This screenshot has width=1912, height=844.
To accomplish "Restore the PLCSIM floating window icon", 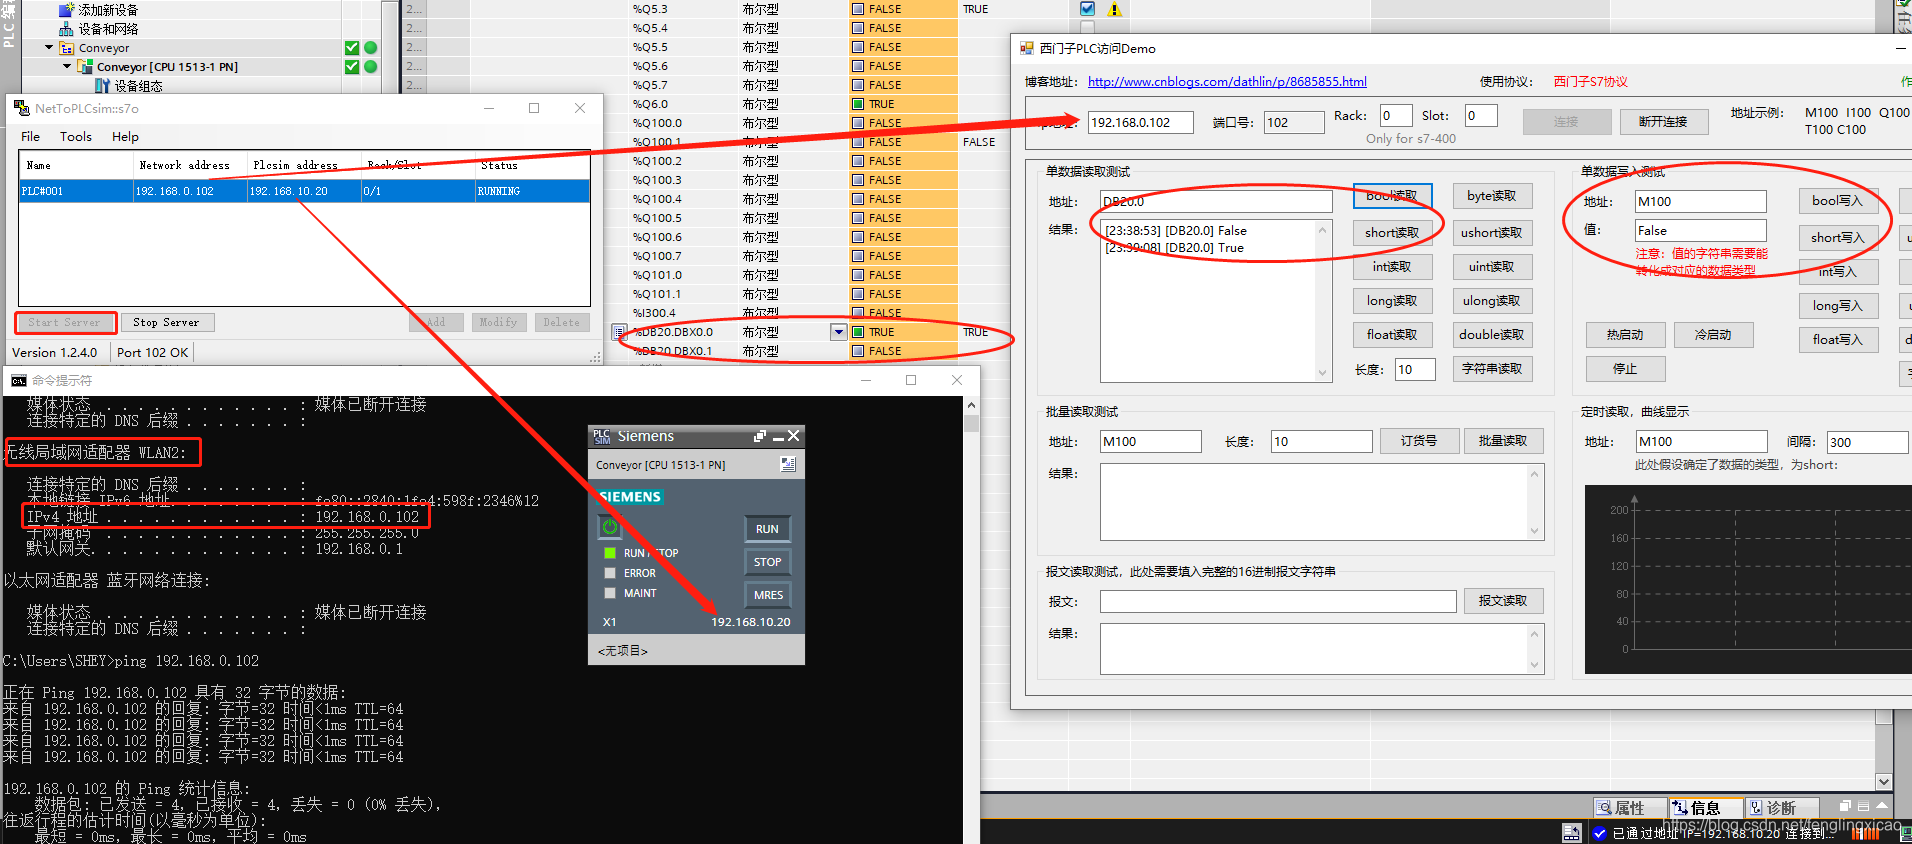I will (x=760, y=436).
